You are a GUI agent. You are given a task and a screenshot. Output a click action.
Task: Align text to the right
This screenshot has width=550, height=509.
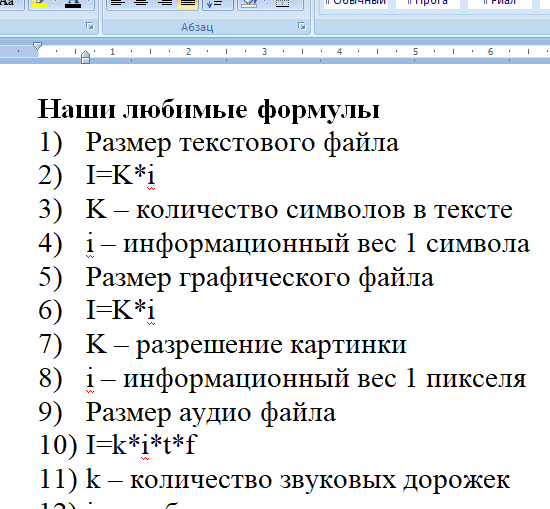[x=164, y=4]
